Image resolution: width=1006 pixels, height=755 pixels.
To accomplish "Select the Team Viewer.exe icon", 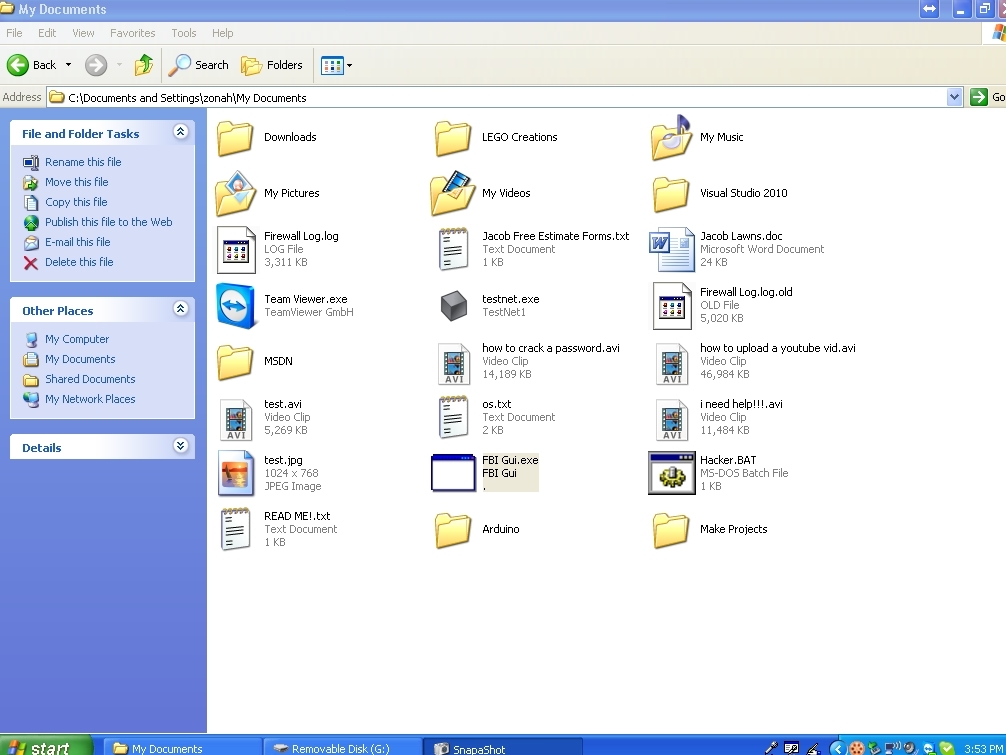I will [x=236, y=306].
